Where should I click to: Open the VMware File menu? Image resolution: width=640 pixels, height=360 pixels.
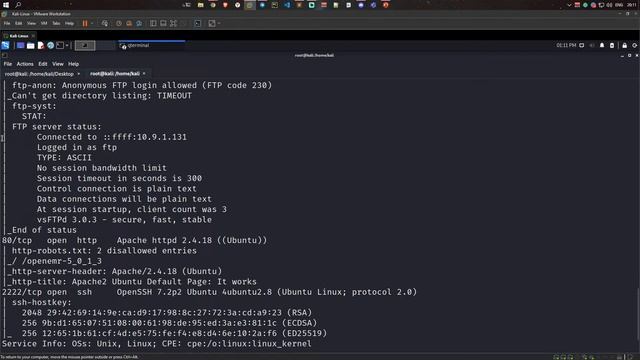pos(7,24)
